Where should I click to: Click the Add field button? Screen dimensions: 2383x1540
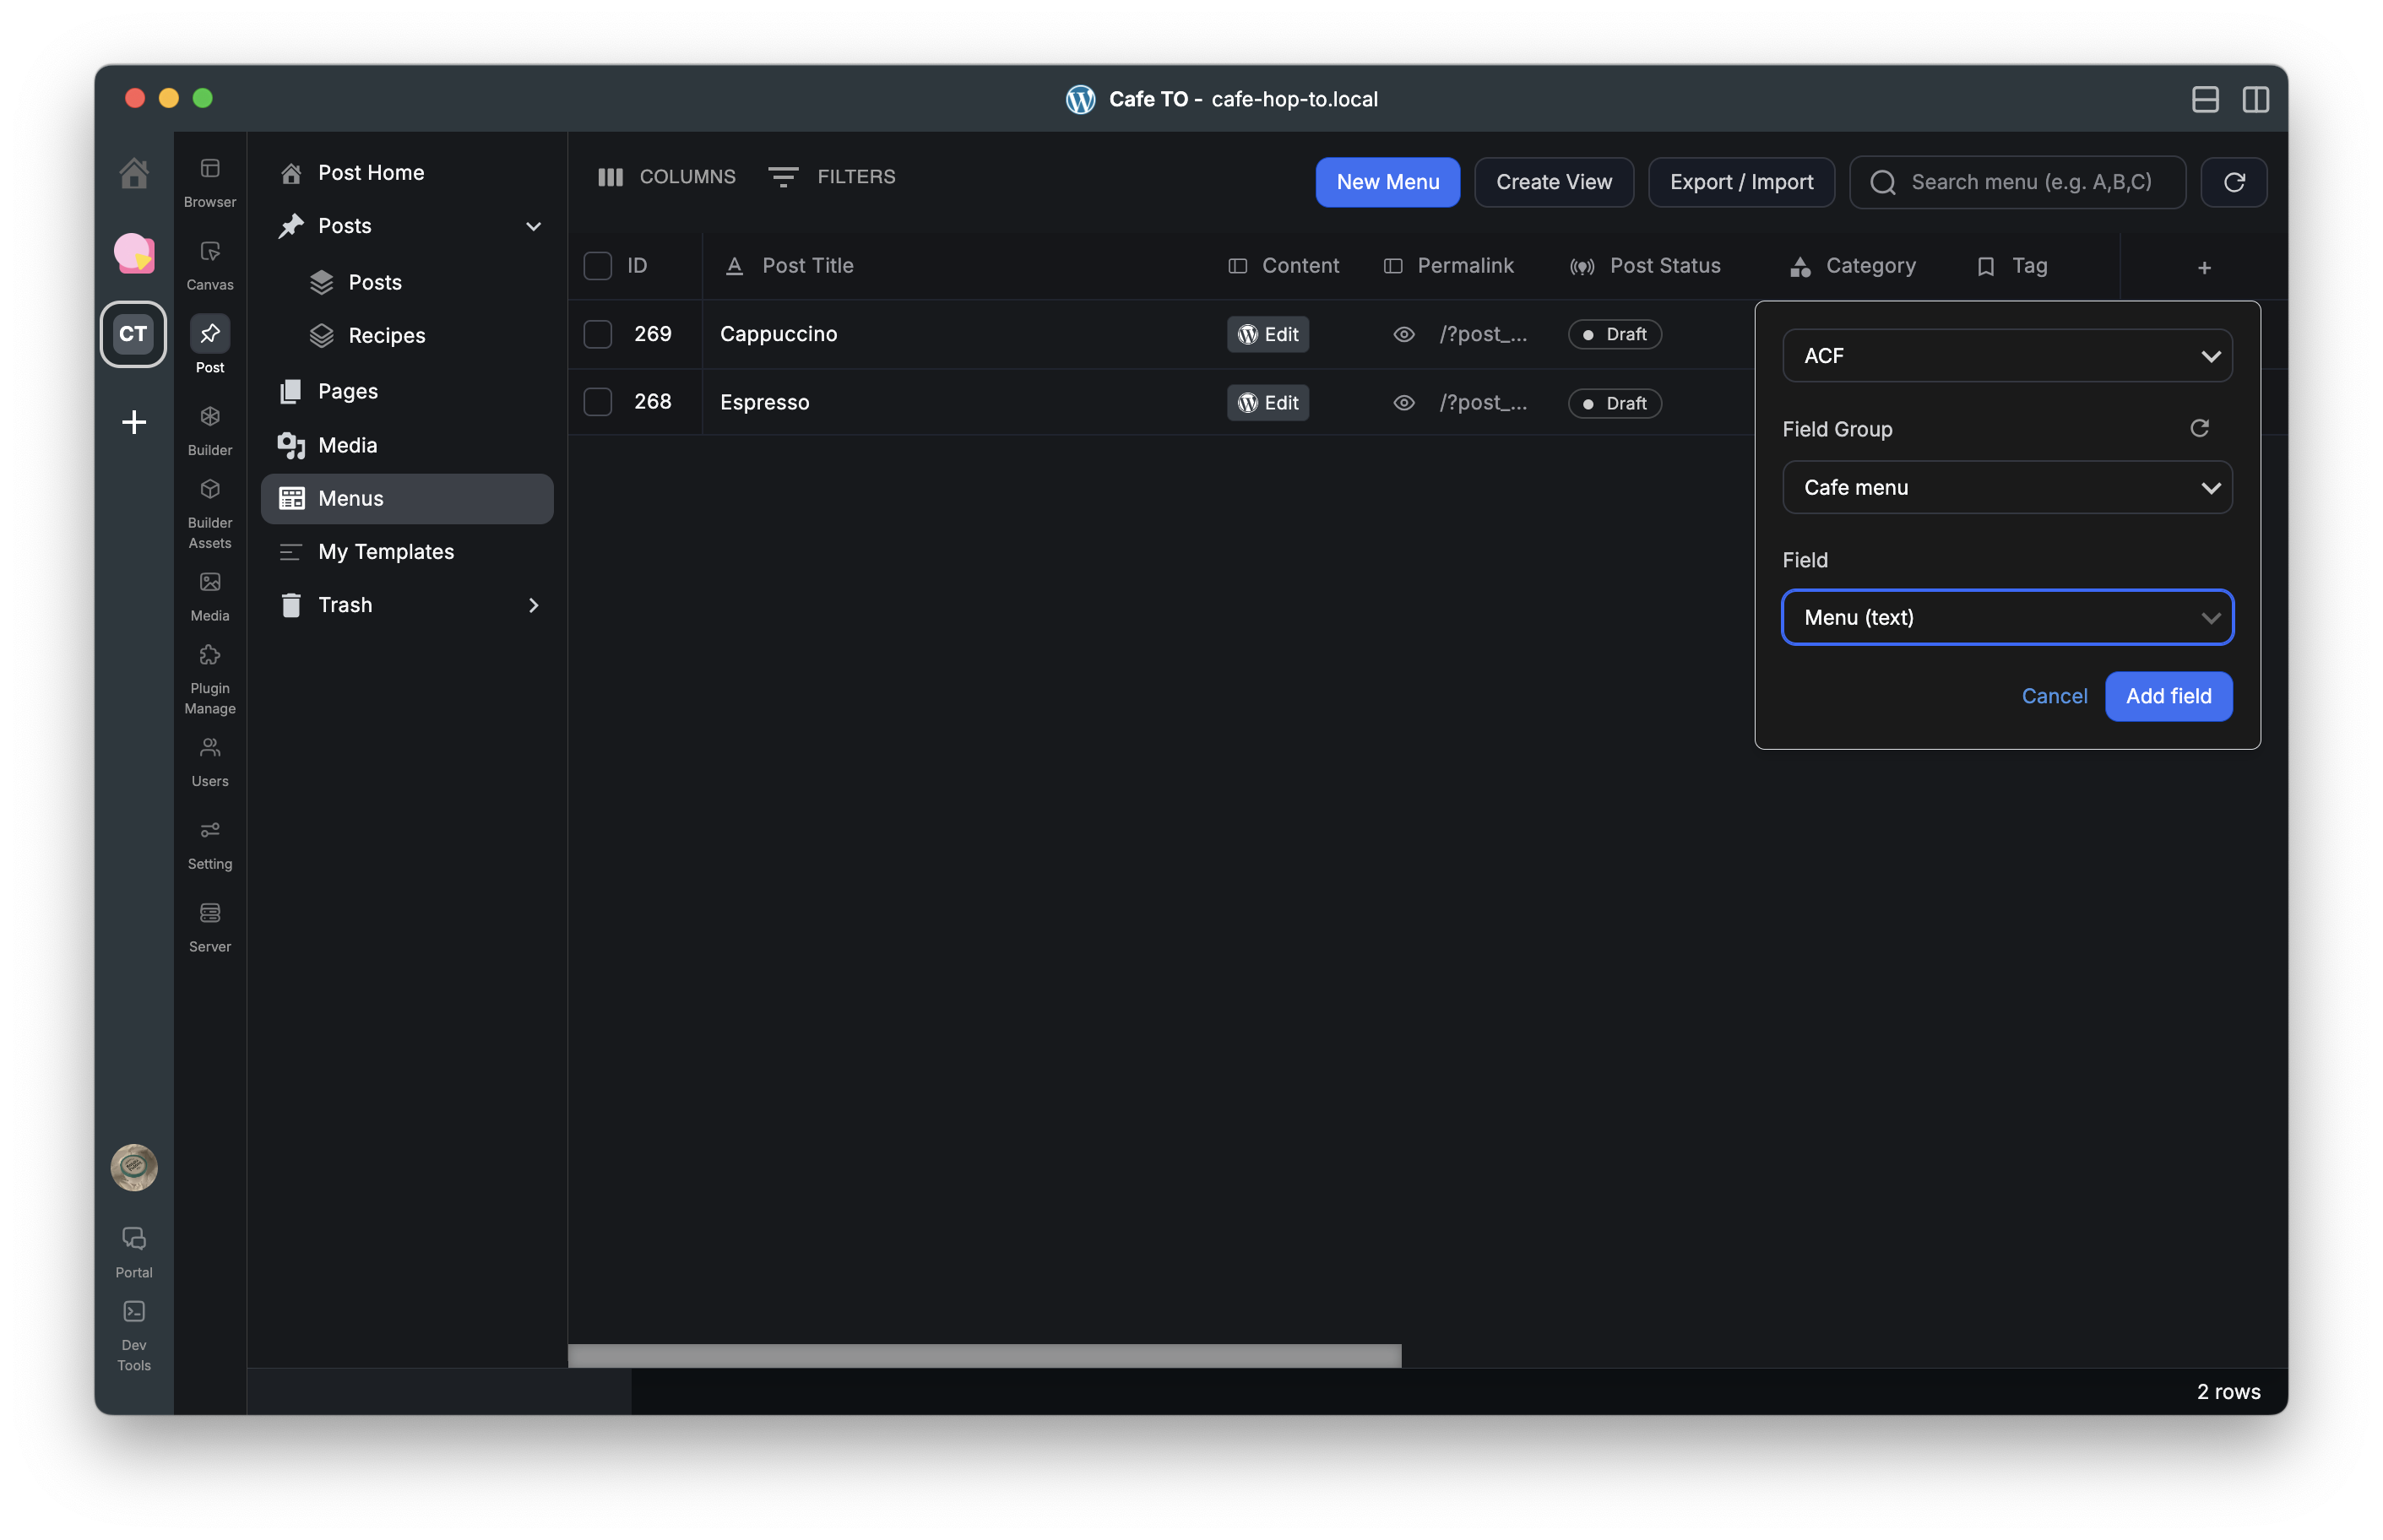(x=2167, y=696)
